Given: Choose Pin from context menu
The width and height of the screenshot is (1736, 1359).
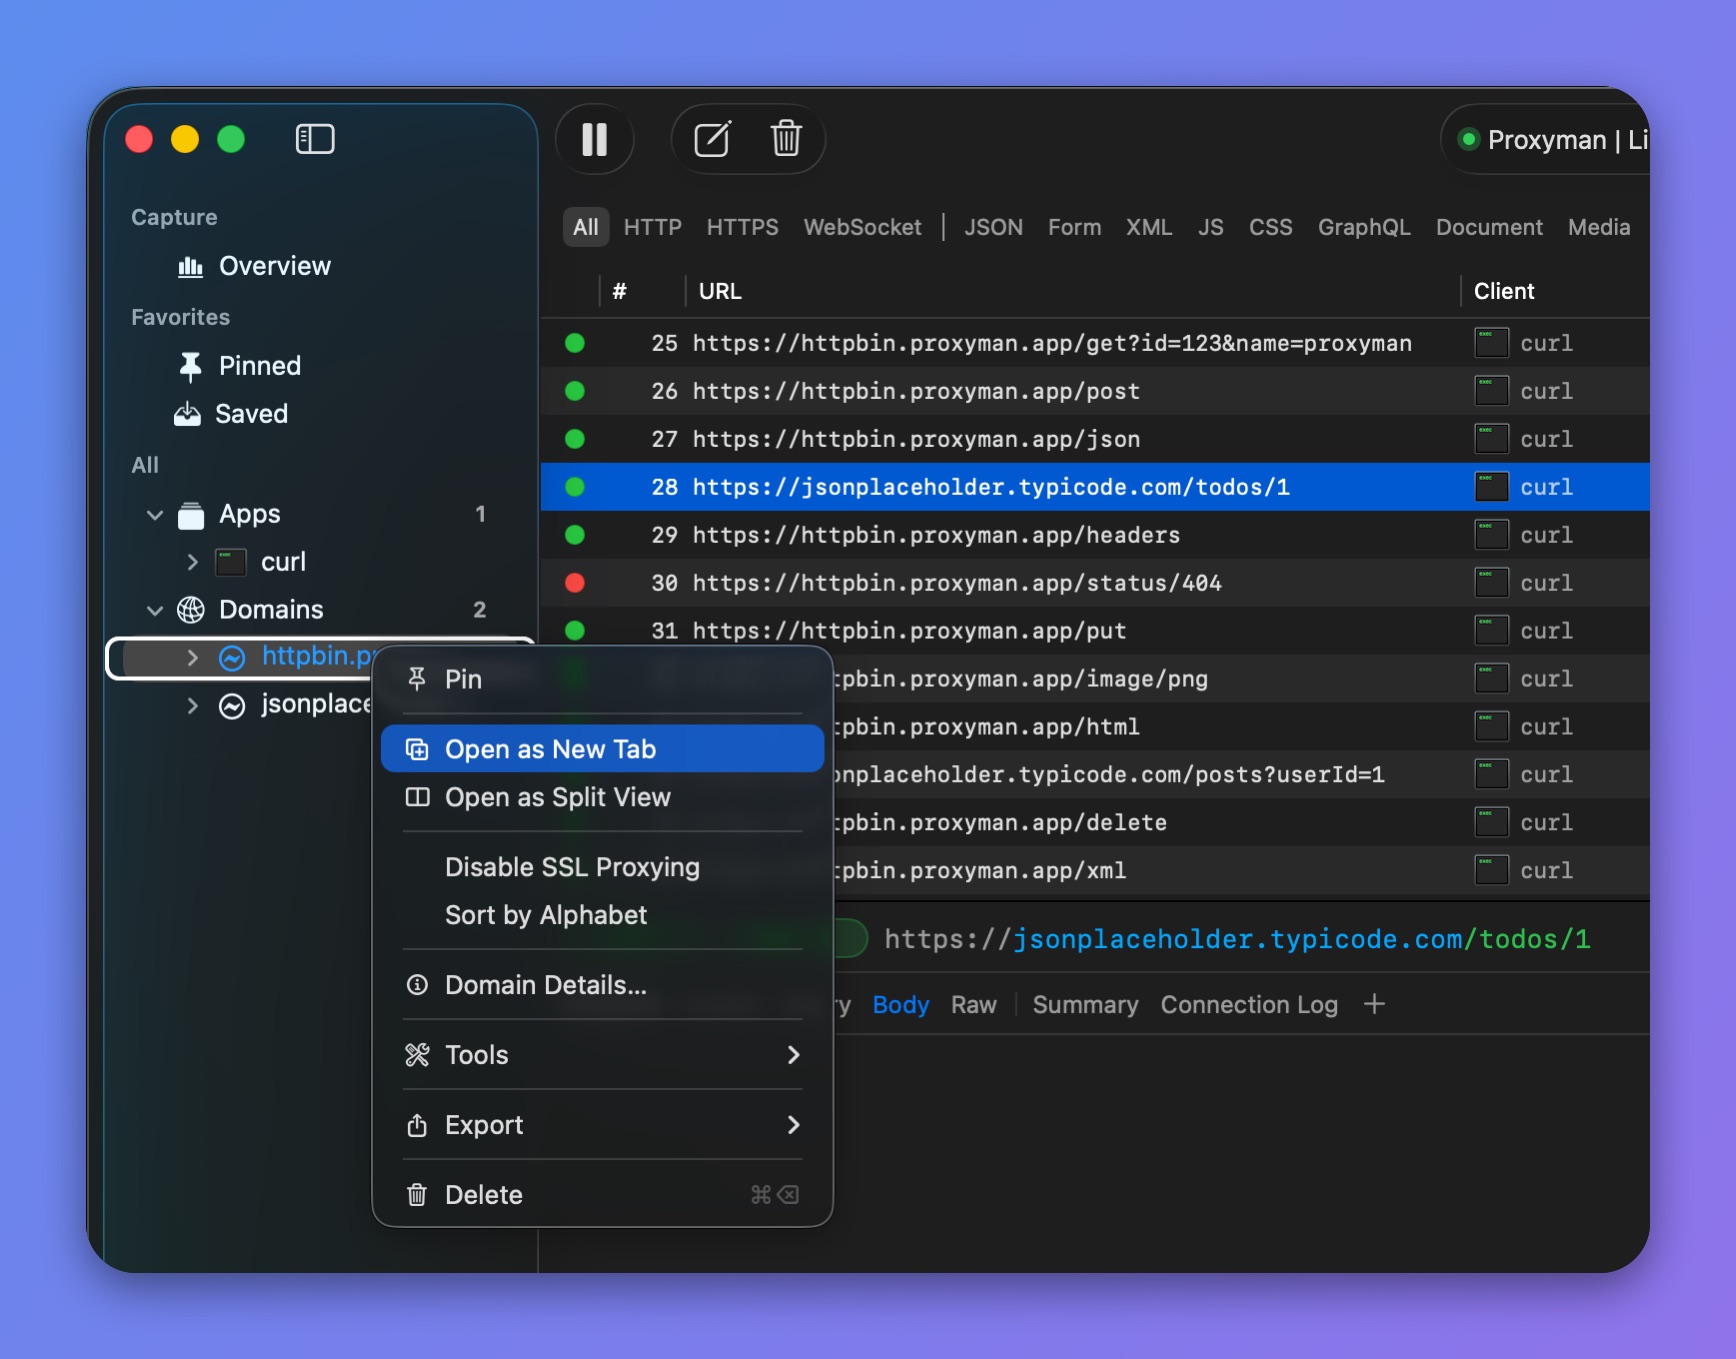Looking at the screenshot, I should tap(602, 680).
